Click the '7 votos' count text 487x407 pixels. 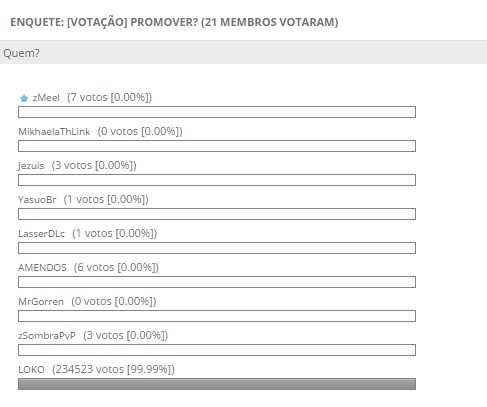click(89, 97)
